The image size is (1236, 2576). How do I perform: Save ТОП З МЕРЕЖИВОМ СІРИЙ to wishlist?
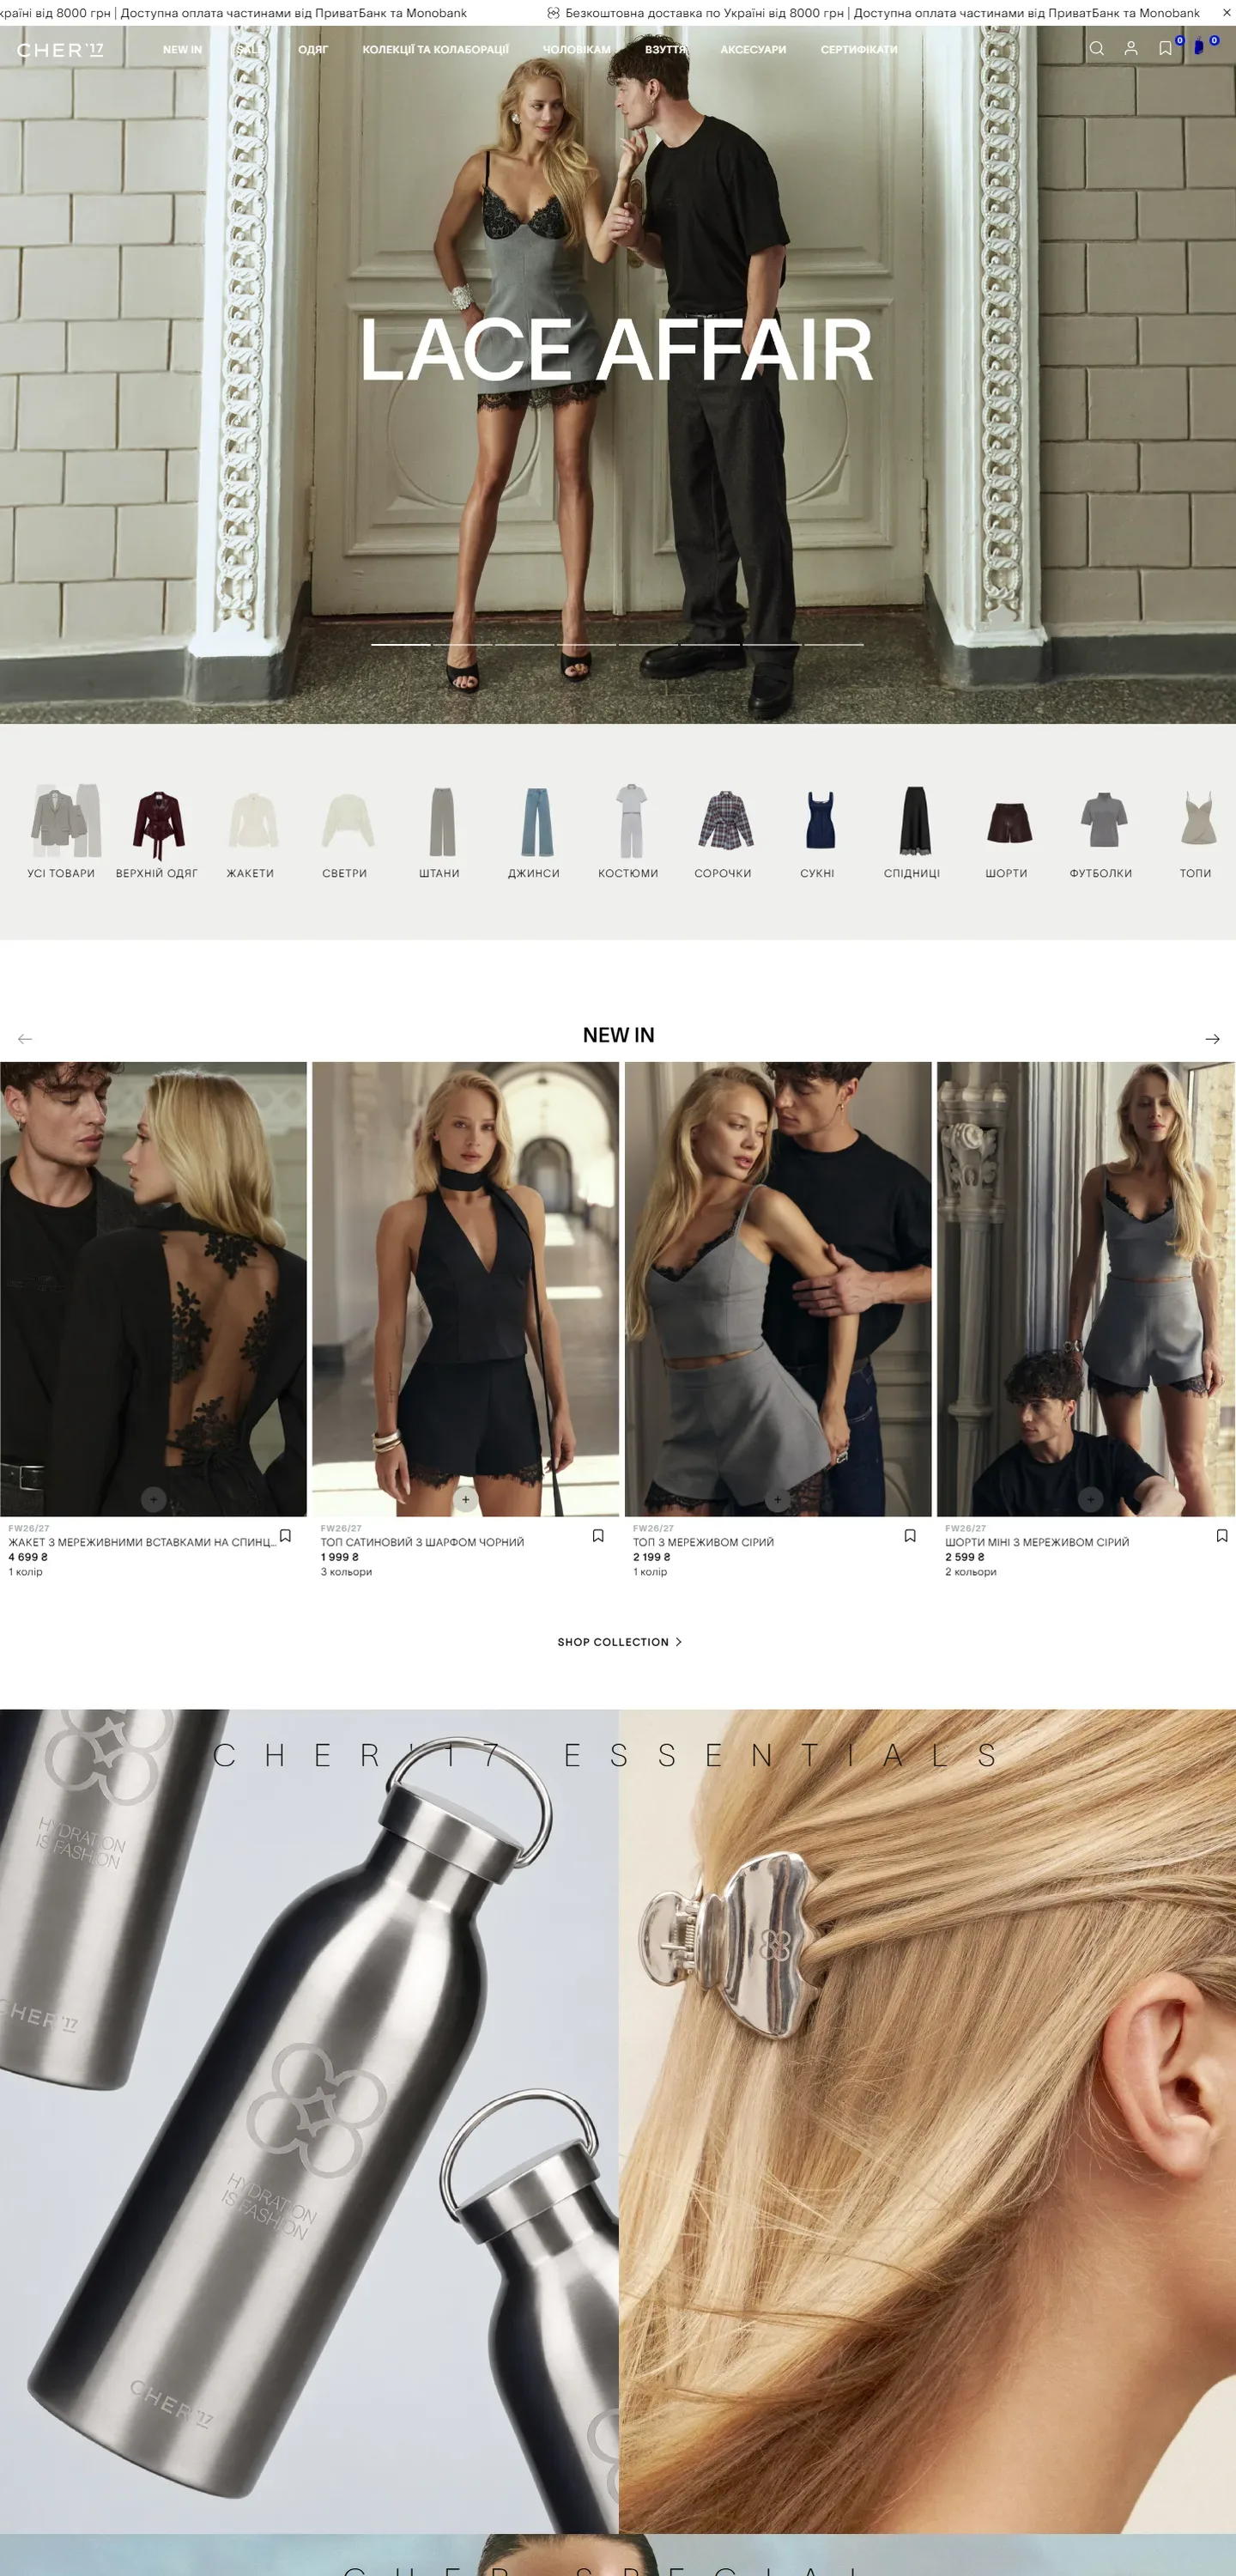[910, 1536]
